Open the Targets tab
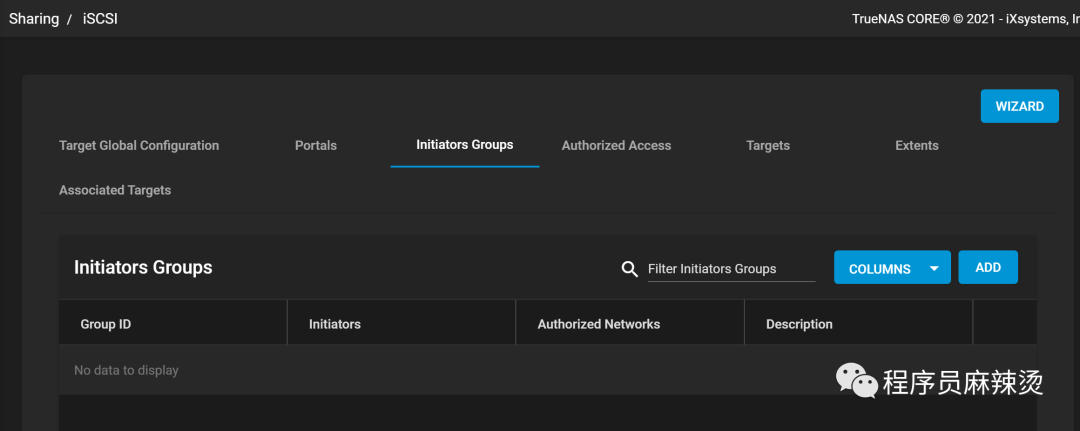The width and height of the screenshot is (1080, 431). pos(768,146)
